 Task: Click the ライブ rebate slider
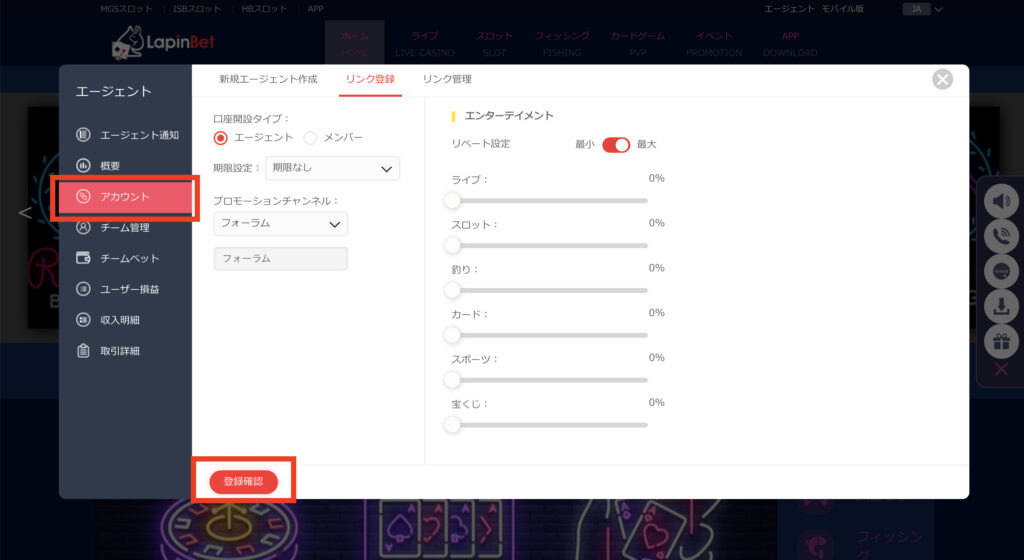[x=549, y=200]
